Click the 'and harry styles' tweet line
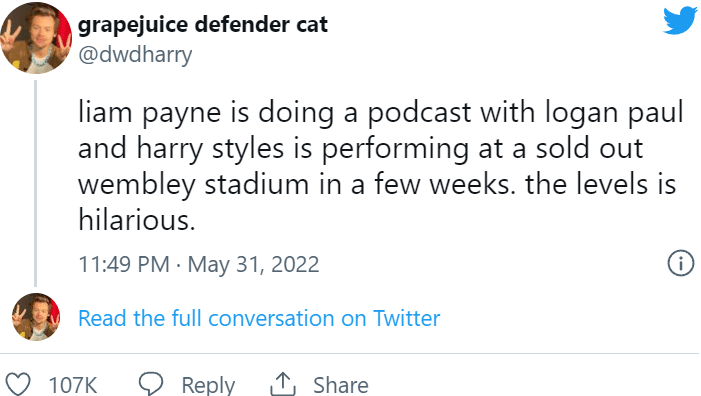This screenshot has height=396, width=701. [181, 149]
